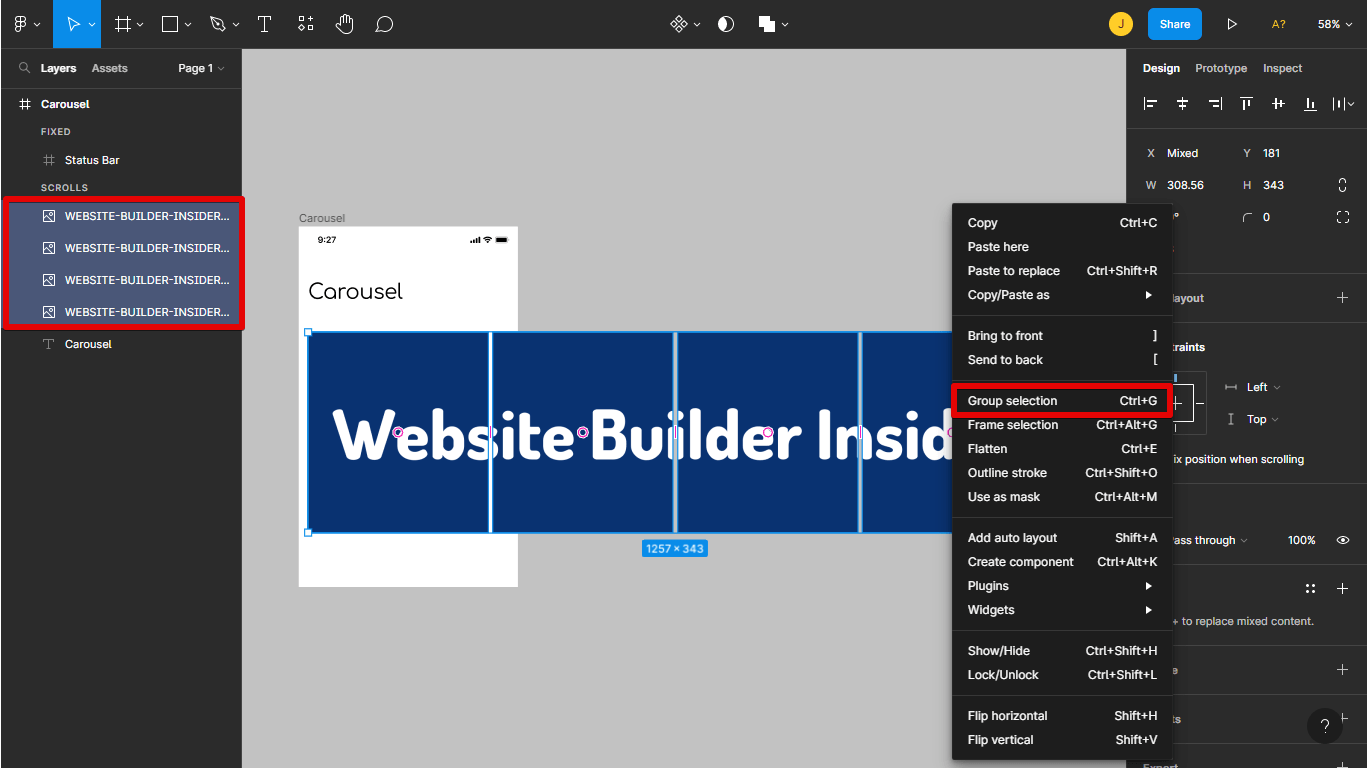The image size is (1367, 768).
Task: Open the Resources panel icon
Action: (x=304, y=23)
